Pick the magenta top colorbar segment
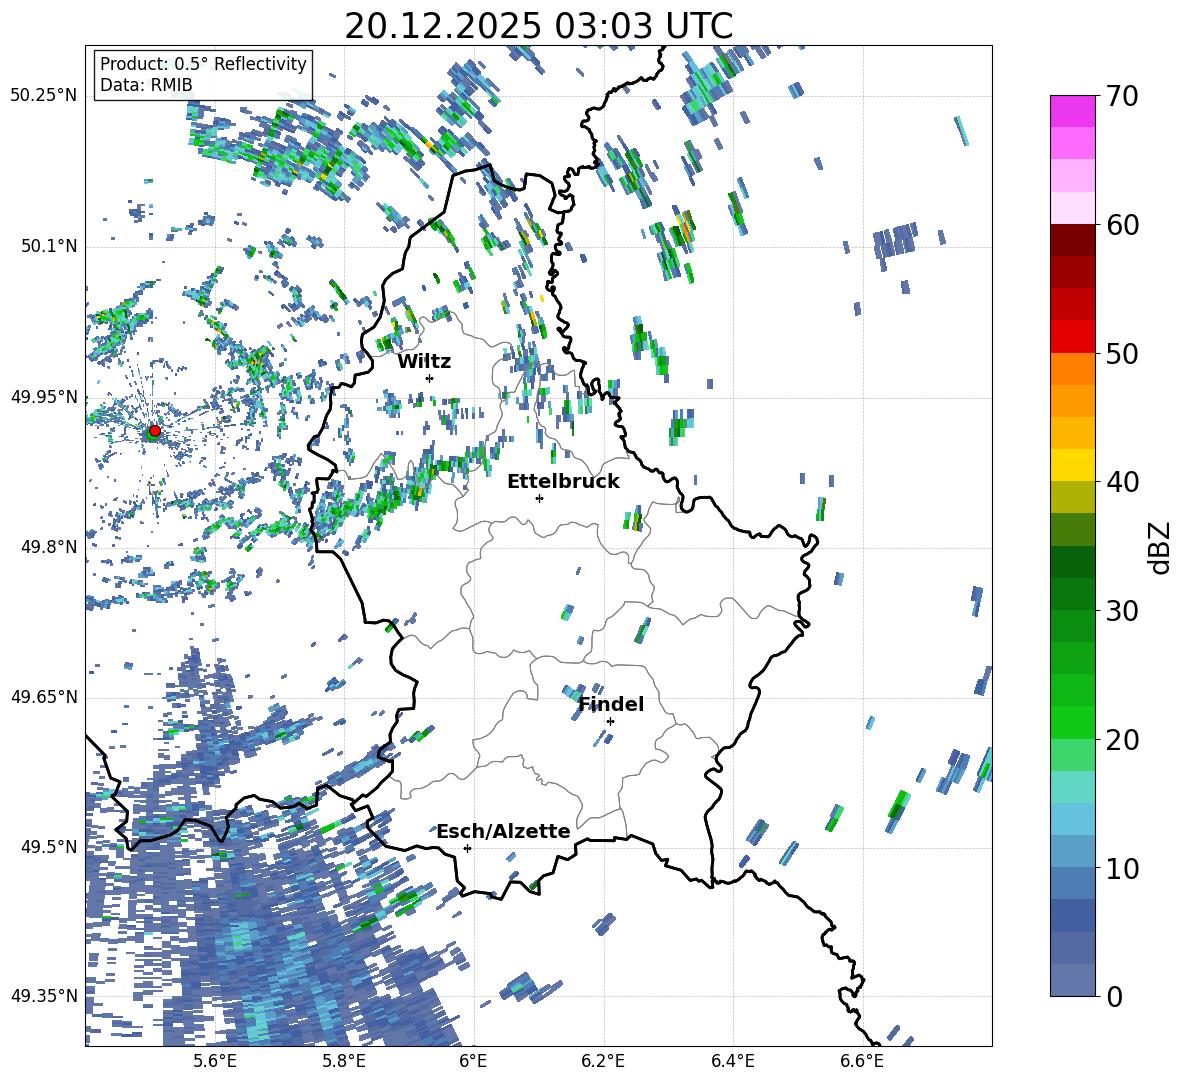Screen dimensions: 1184x1081 tap(1073, 111)
